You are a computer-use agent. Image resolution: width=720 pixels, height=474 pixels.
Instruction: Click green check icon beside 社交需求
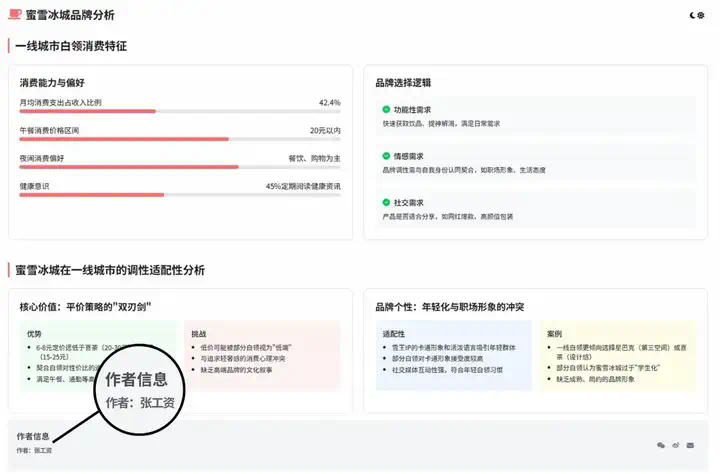point(386,202)
